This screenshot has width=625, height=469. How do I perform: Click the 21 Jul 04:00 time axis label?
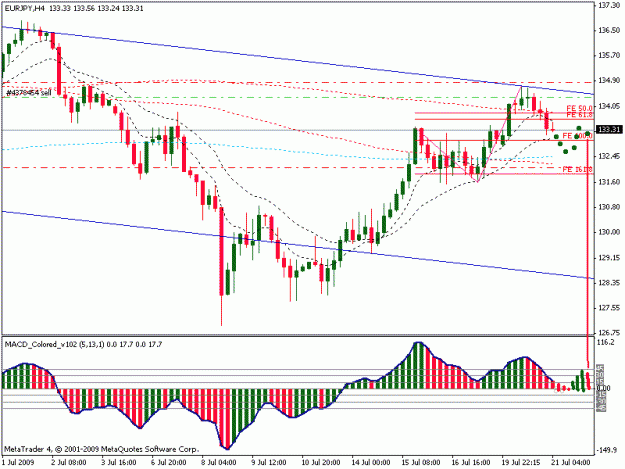(x=571, y=463)
